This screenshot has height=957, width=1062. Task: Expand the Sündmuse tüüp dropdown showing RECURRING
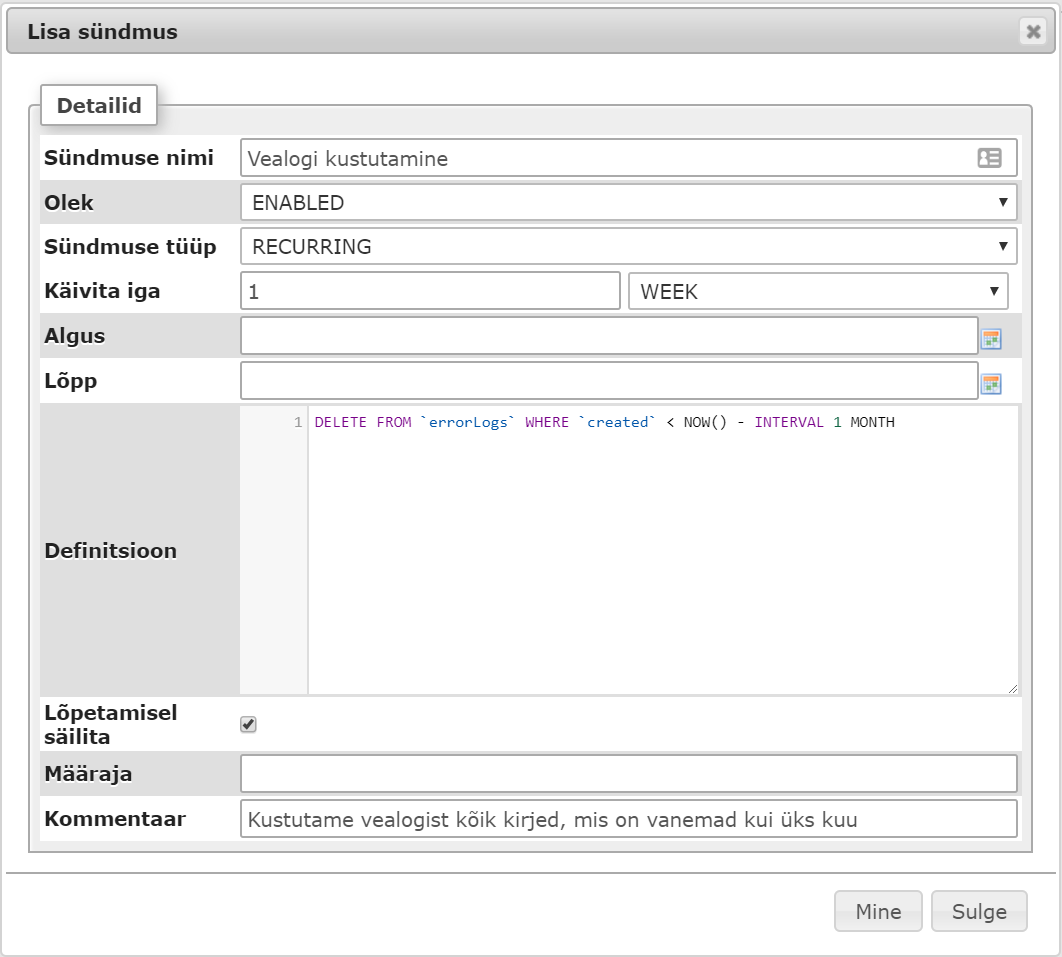[628, 247]
